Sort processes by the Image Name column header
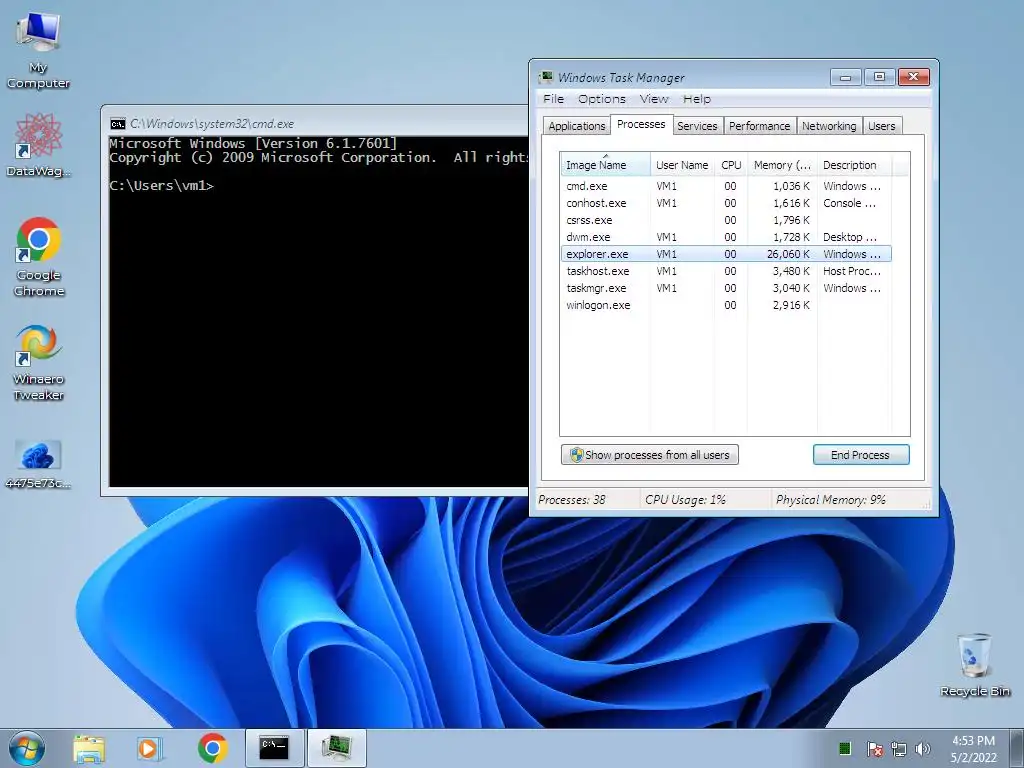The image size is (1024, 768). [x=605, y=165]
